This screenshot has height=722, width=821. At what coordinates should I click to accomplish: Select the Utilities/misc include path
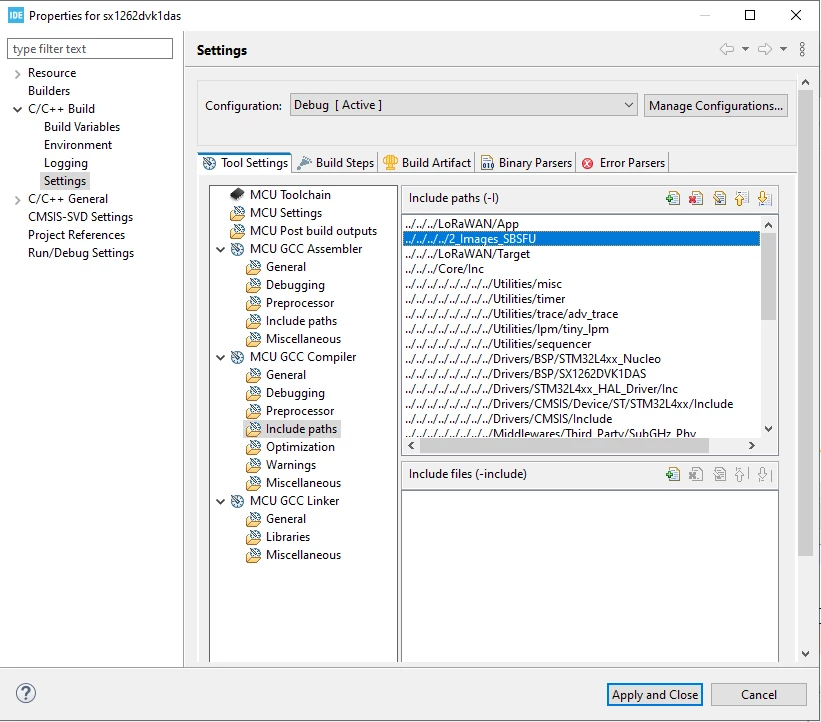coord(483,284)
